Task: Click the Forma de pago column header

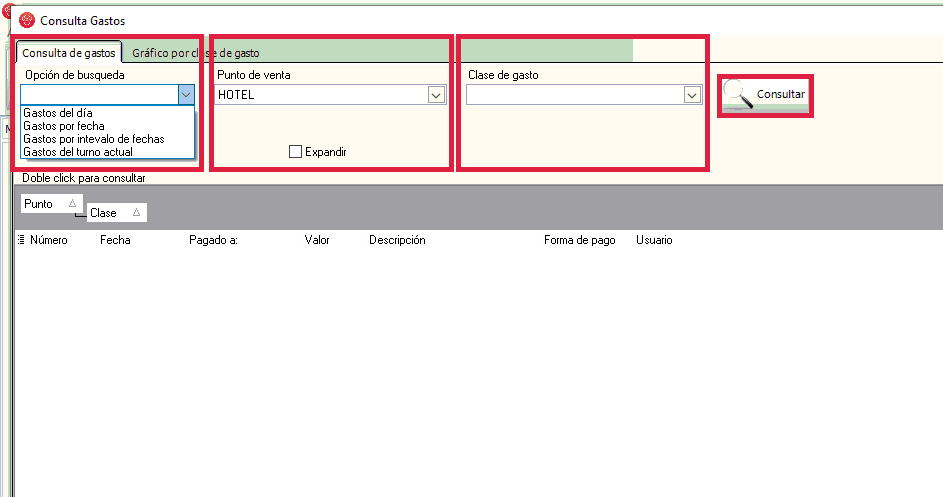Action: [579, 240]
